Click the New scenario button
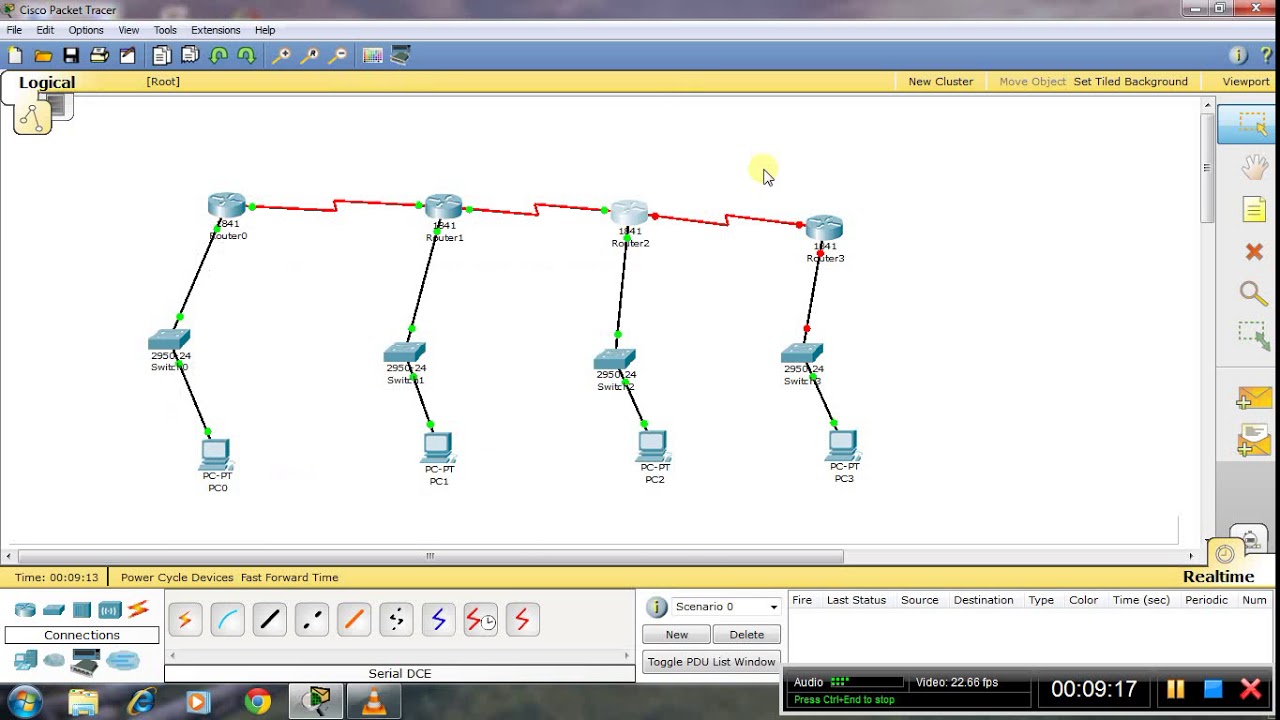 tap(677, 635)
